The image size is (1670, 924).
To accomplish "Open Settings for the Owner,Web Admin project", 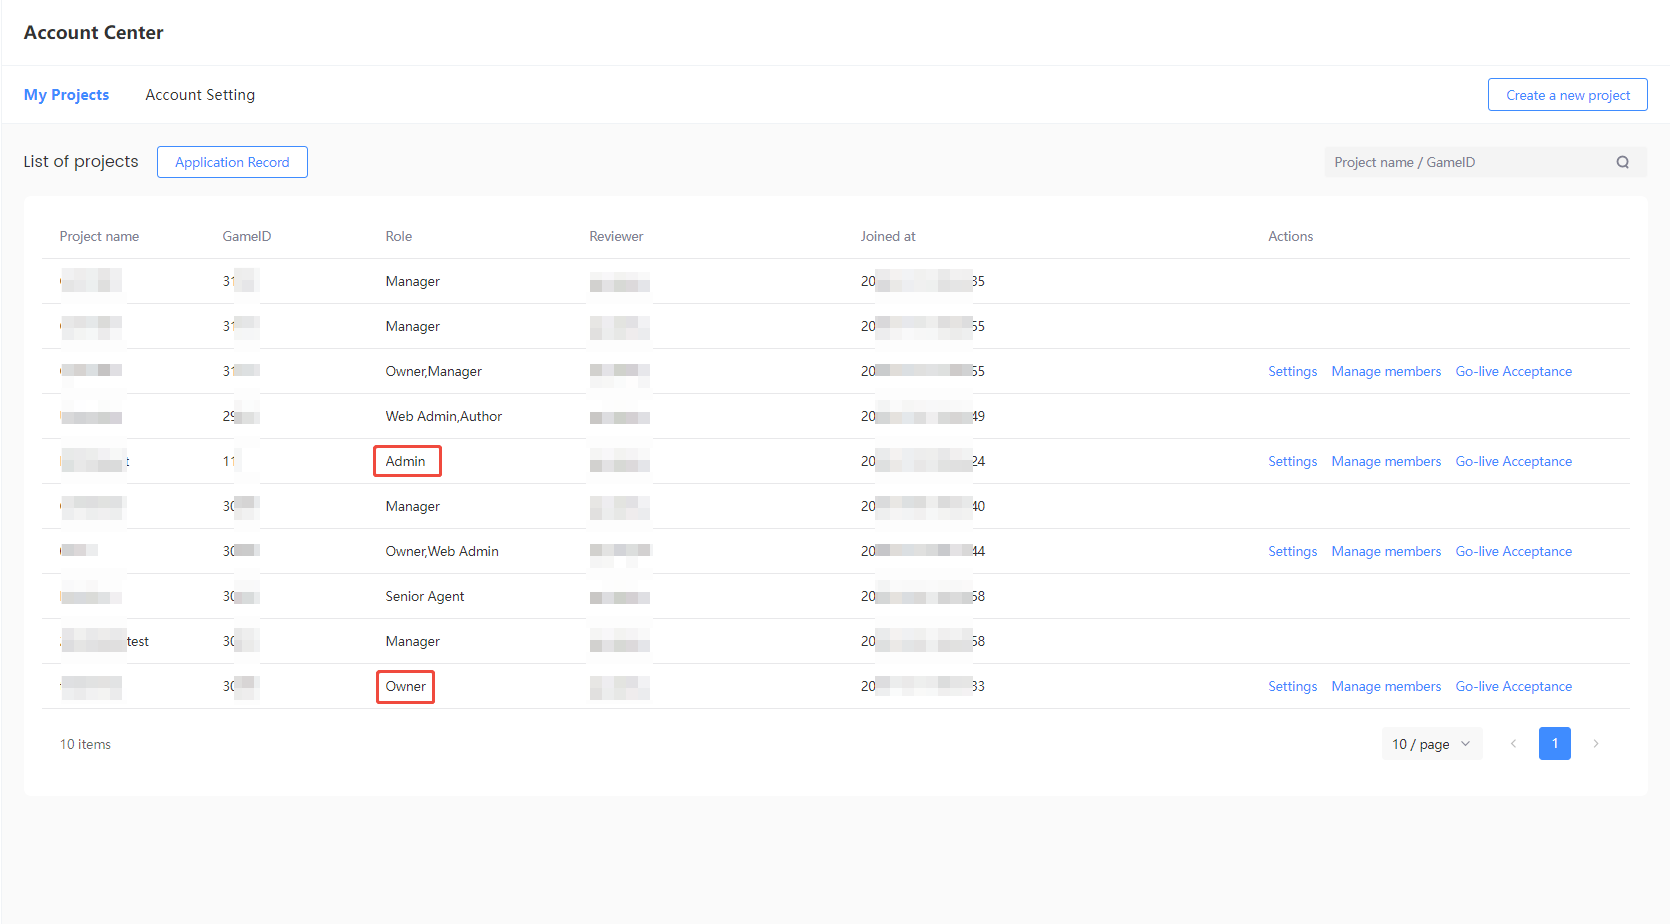I will 1292,551.
